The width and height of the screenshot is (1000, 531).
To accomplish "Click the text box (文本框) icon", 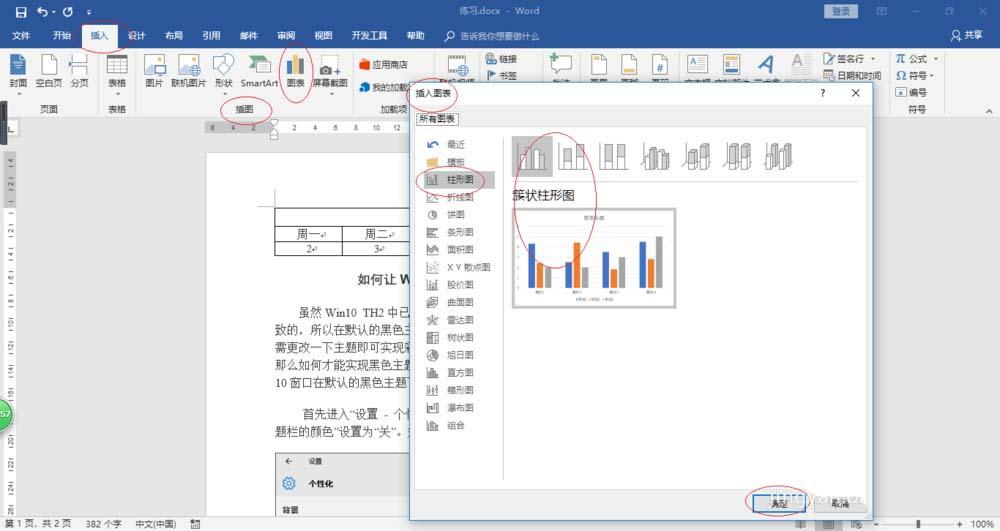I will coord(697,64).
